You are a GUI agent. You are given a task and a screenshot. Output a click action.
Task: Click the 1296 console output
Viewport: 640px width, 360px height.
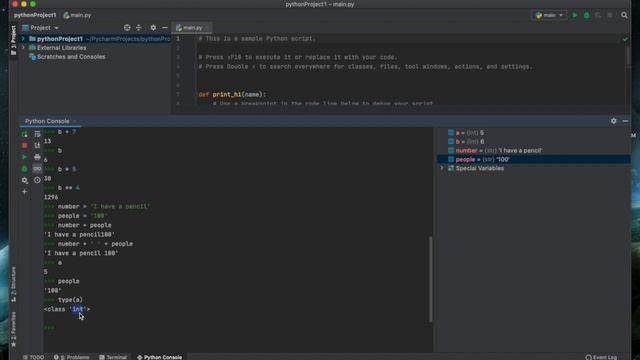(51, 197)
